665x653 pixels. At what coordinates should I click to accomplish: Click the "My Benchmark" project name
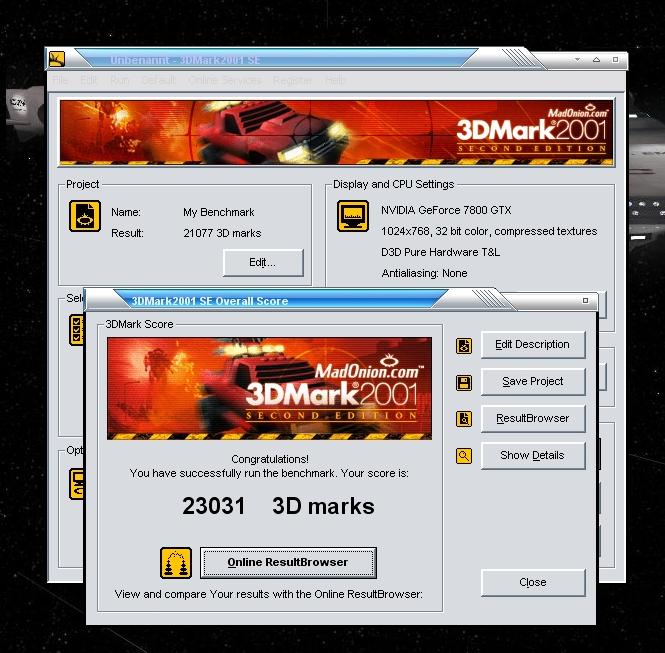(x=219, y=212)
